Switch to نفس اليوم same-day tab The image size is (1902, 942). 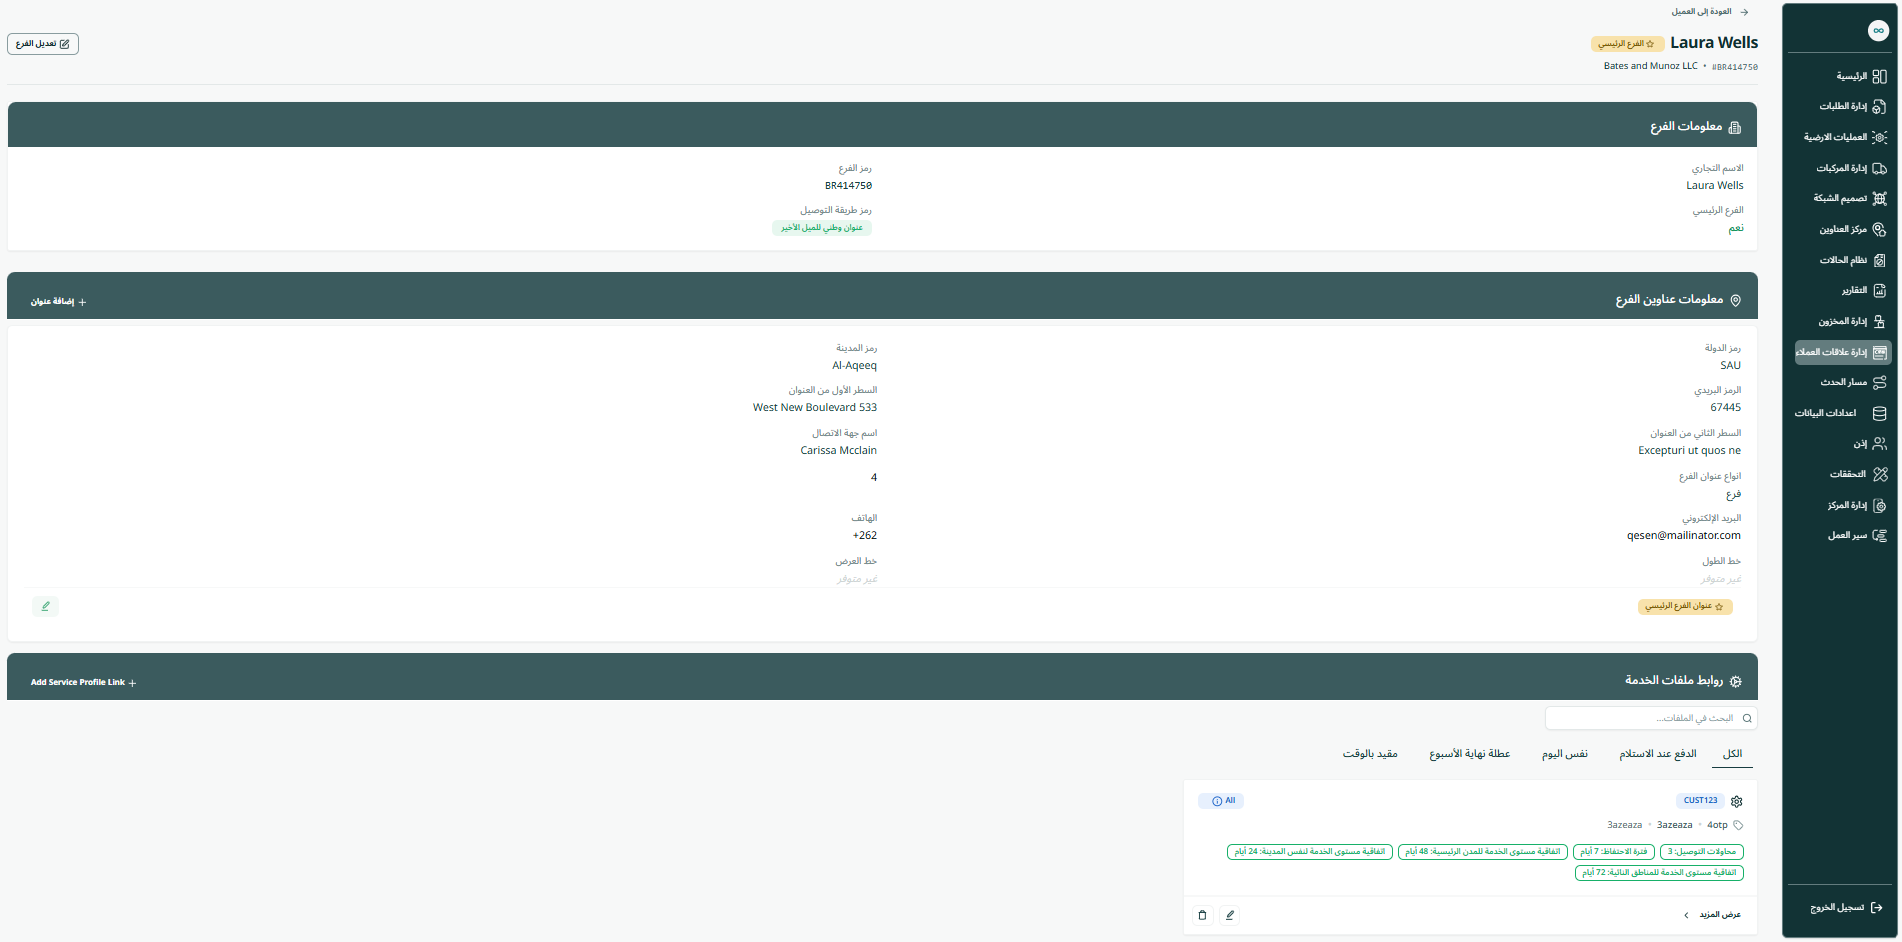tap(1565, 754)
